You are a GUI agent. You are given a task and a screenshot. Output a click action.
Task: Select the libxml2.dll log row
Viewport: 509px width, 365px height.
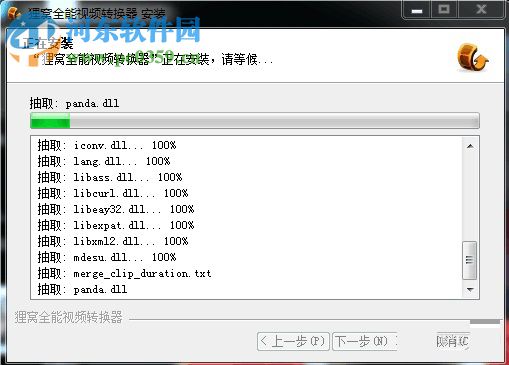[x=113, y=241]
